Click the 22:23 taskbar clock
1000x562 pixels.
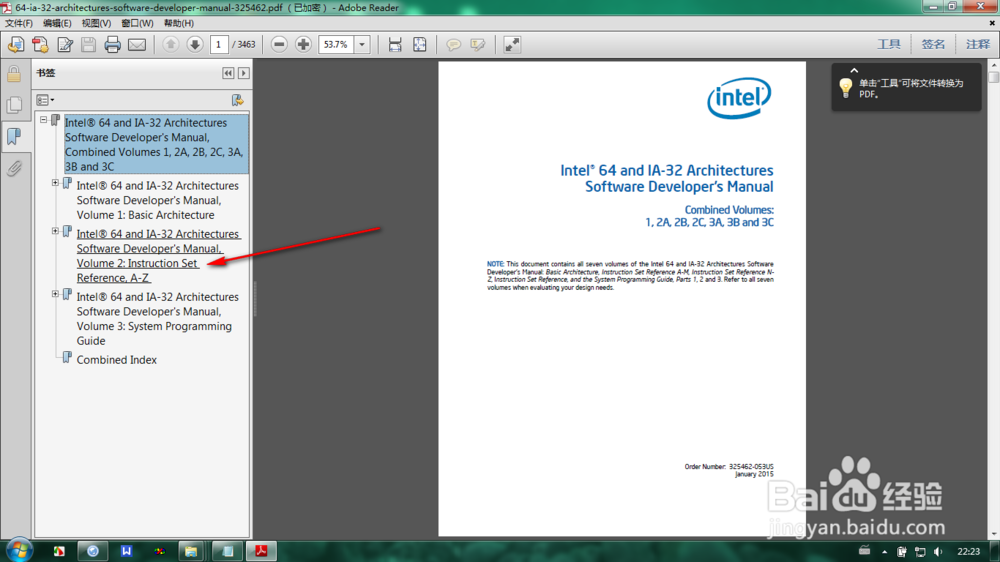969,551
